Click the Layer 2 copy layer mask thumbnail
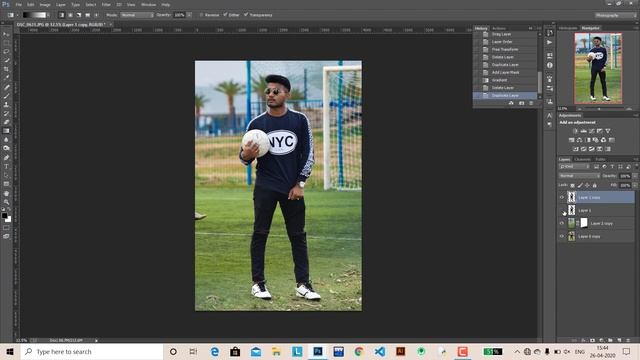Viewport: 640px width, 360px height. click(x=584, y=223)
